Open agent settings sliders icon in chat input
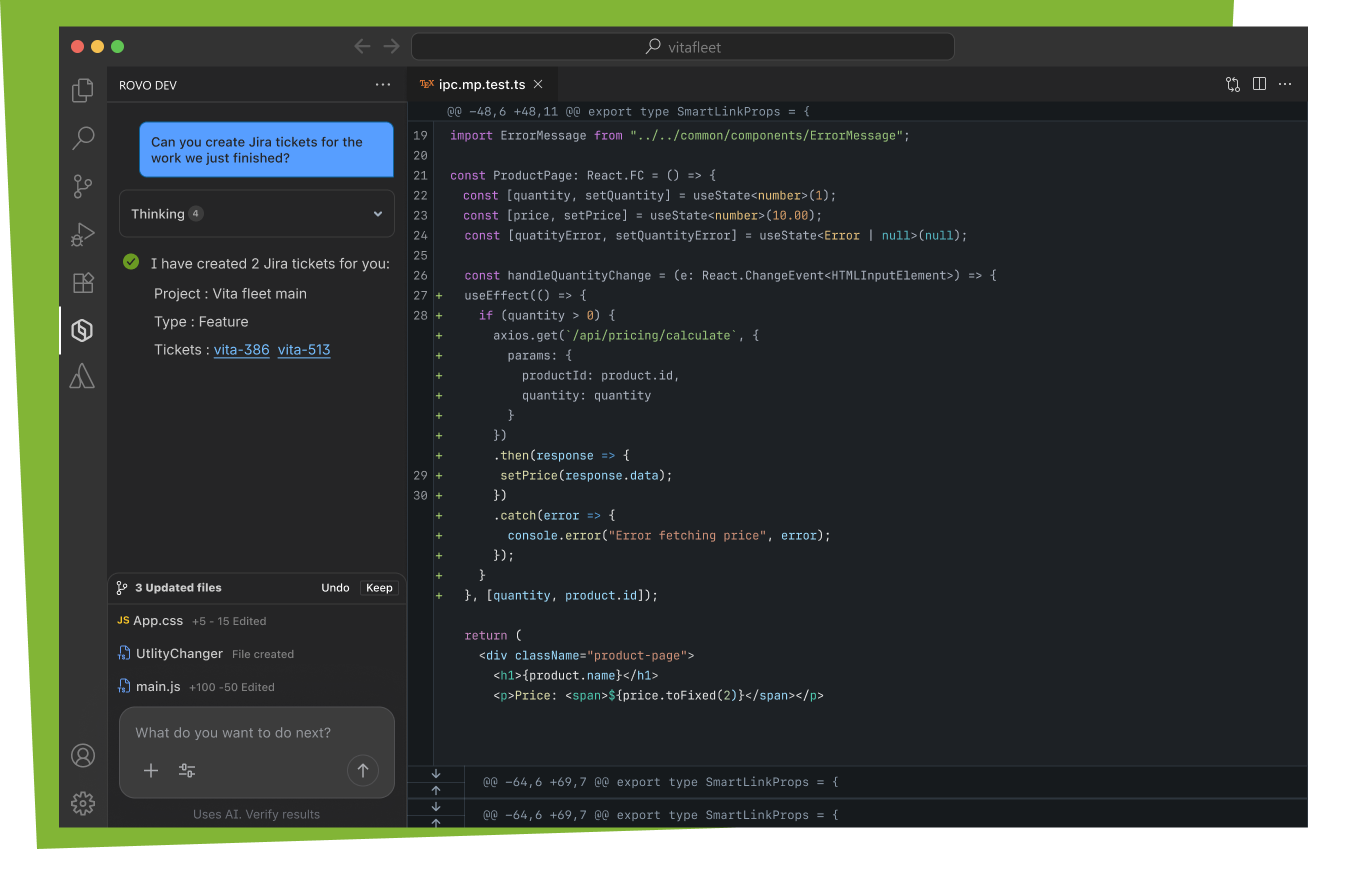The height and width of the screenshot is (869, 1371). [186, 771]
